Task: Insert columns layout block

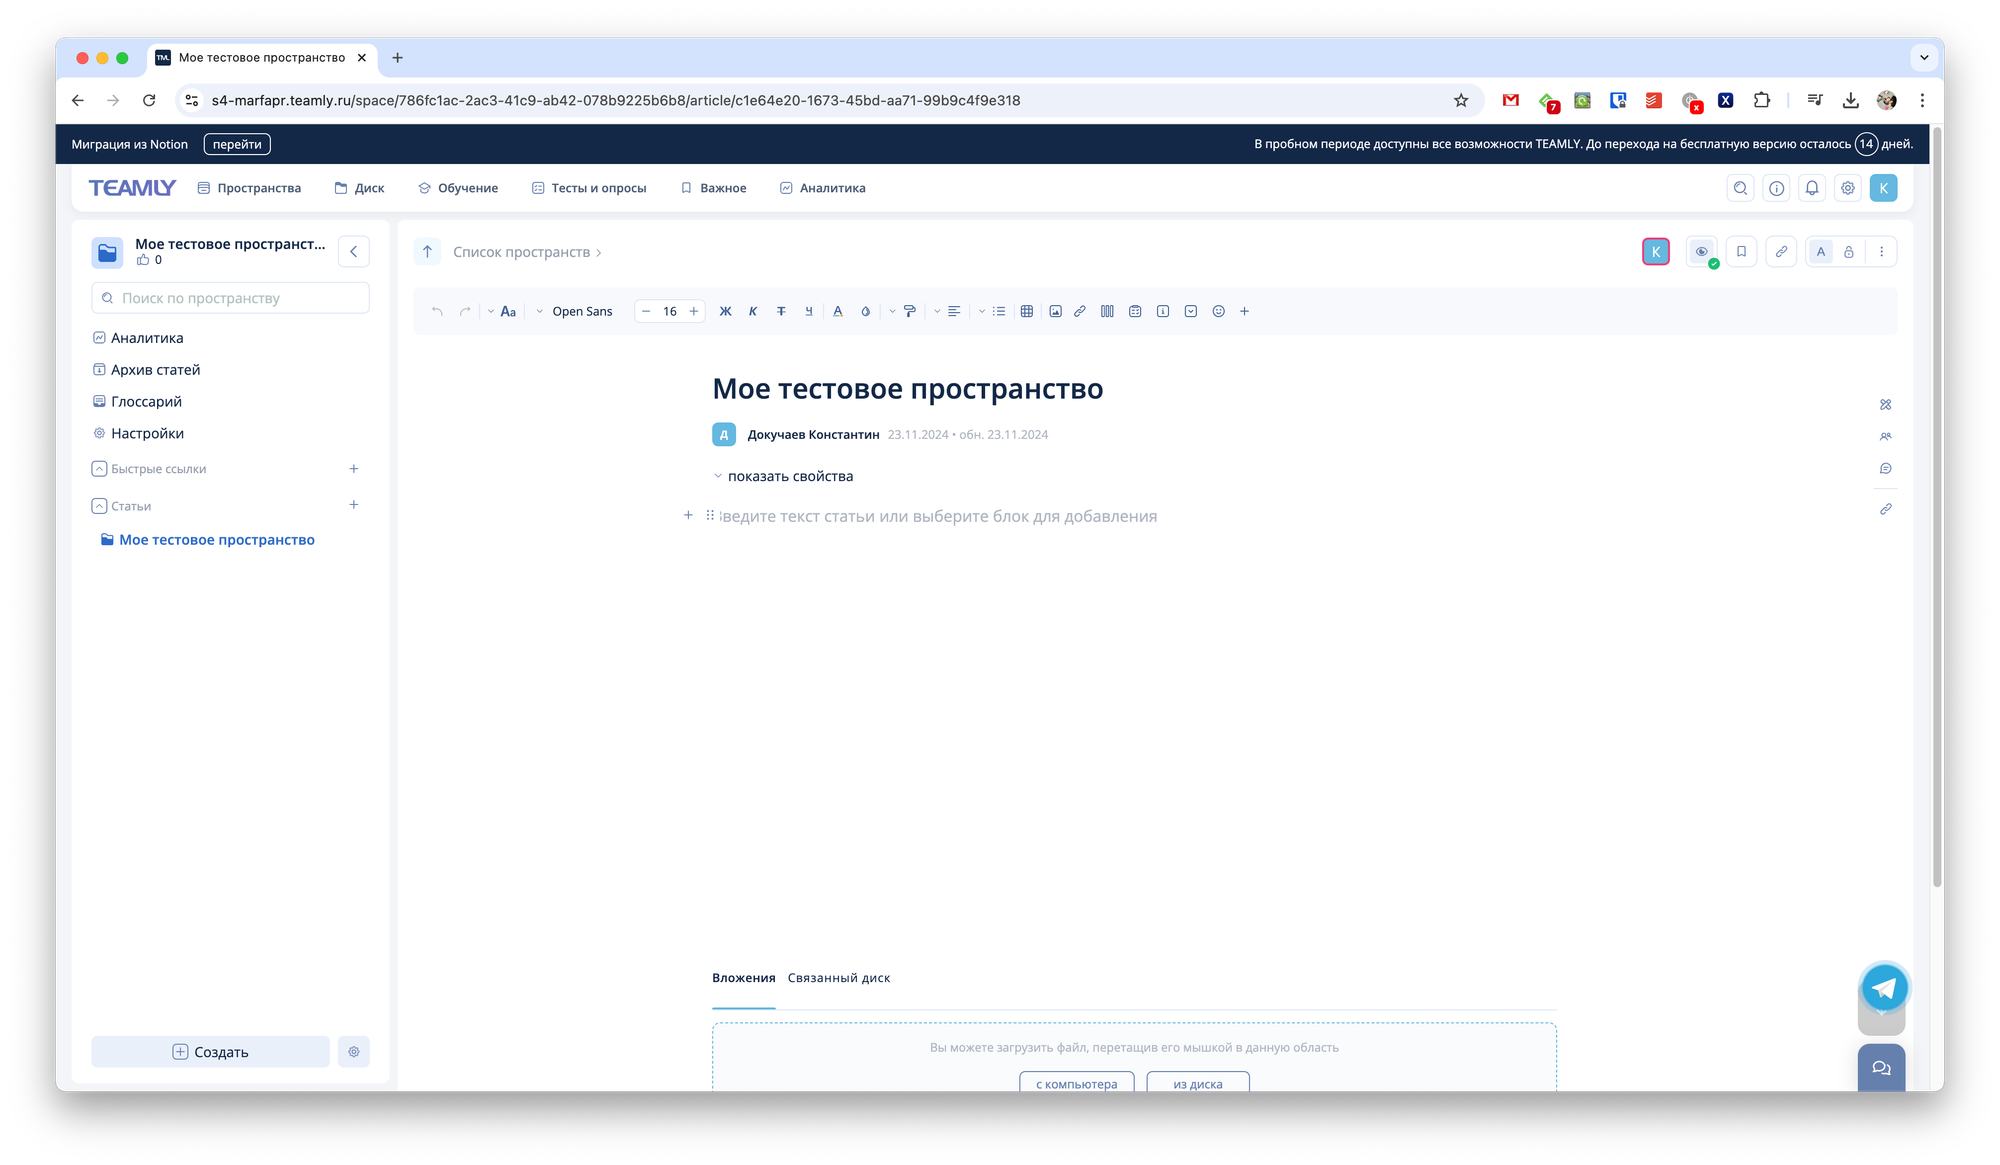Action: pos(1107,311)
